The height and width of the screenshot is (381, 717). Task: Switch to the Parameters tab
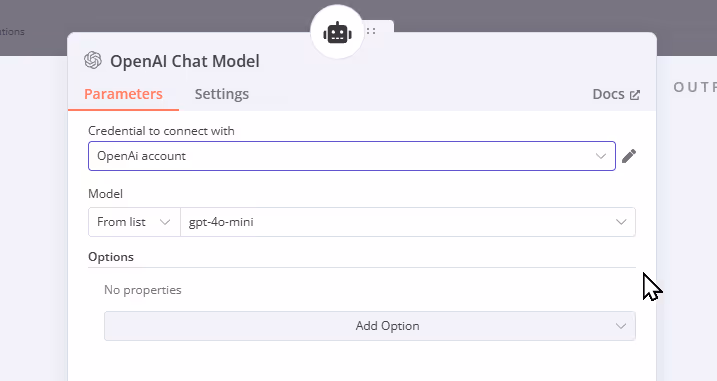pos(123,94)
